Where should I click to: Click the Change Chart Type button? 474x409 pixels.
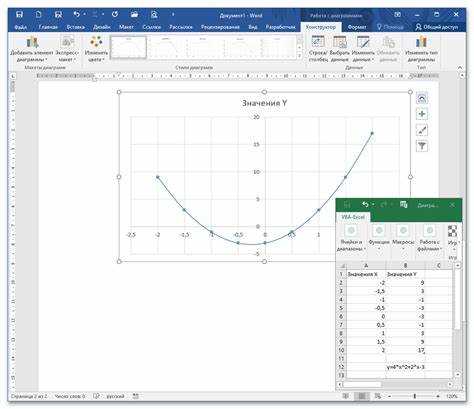pyautogui.click(x=421, y=49)
